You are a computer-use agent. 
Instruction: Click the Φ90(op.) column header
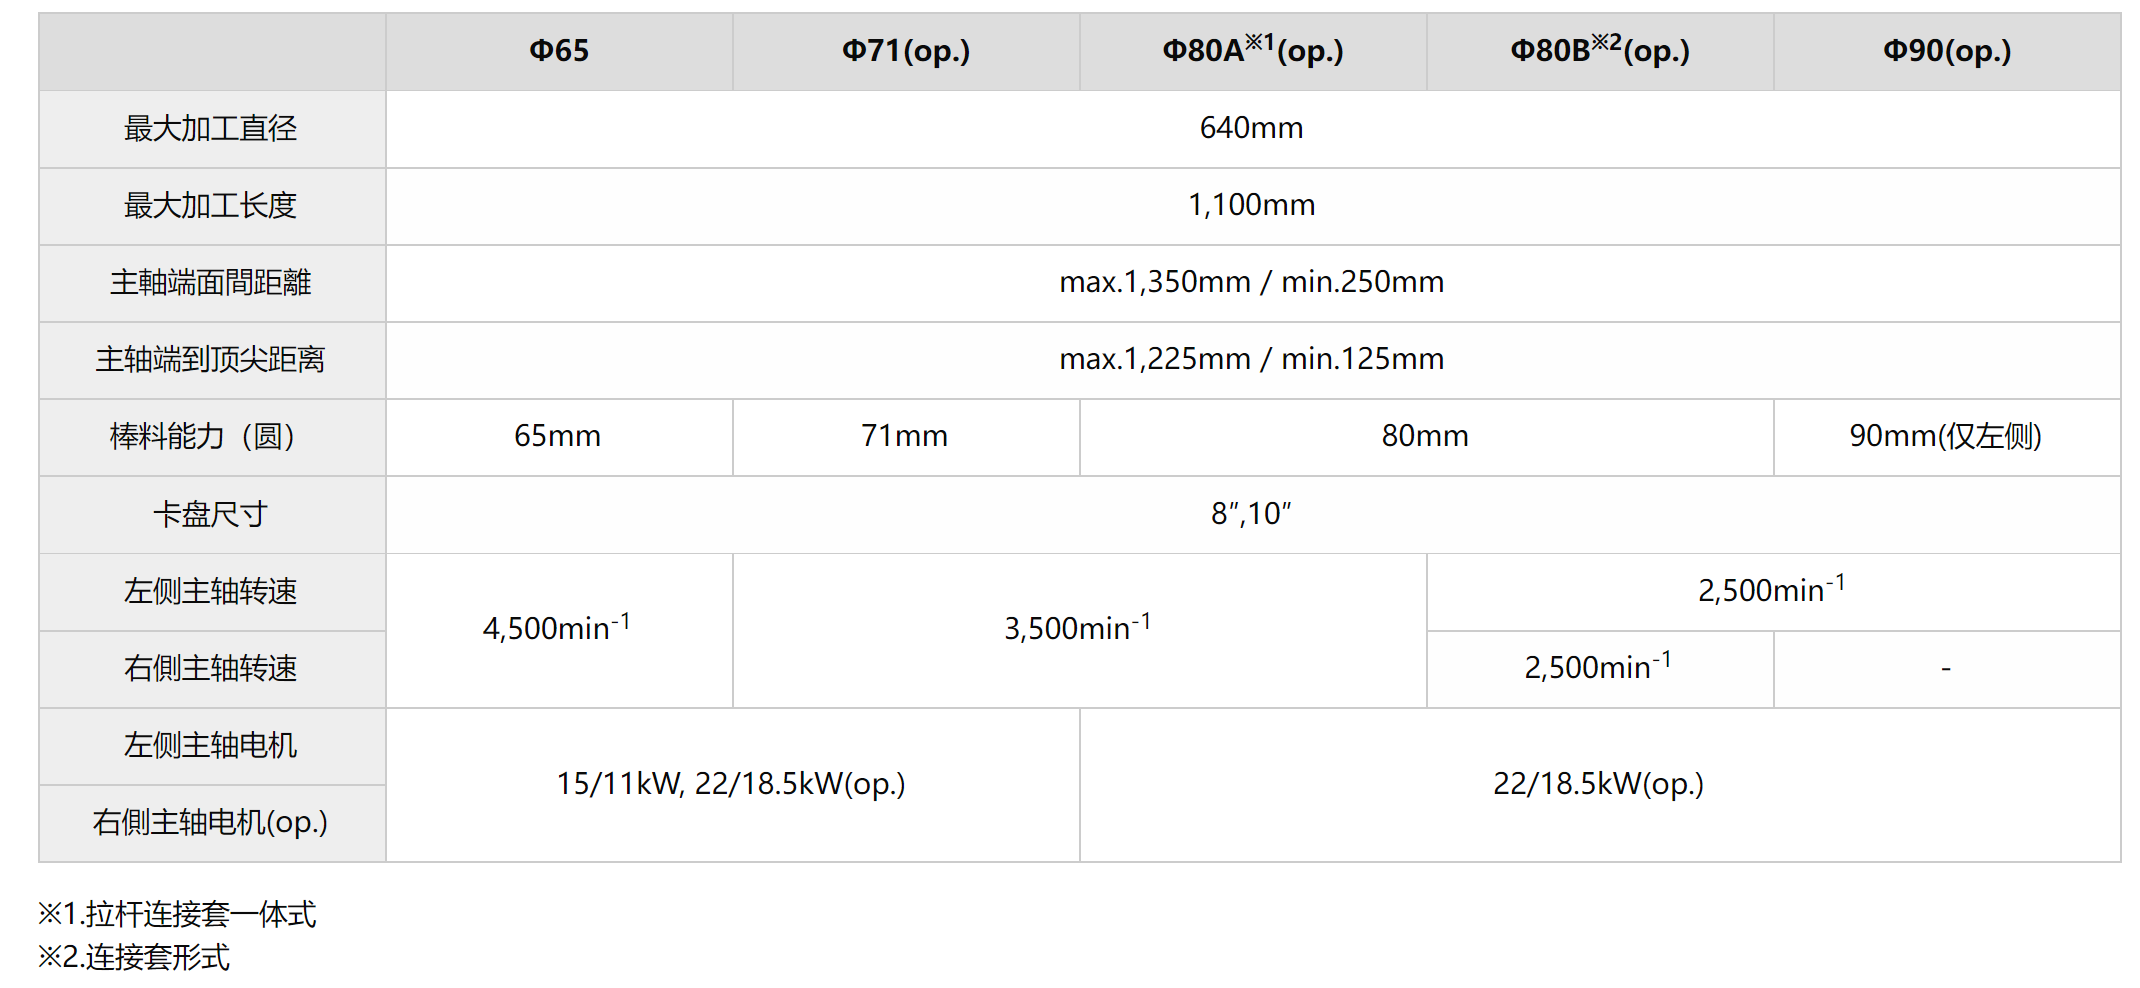point(1946,51)
